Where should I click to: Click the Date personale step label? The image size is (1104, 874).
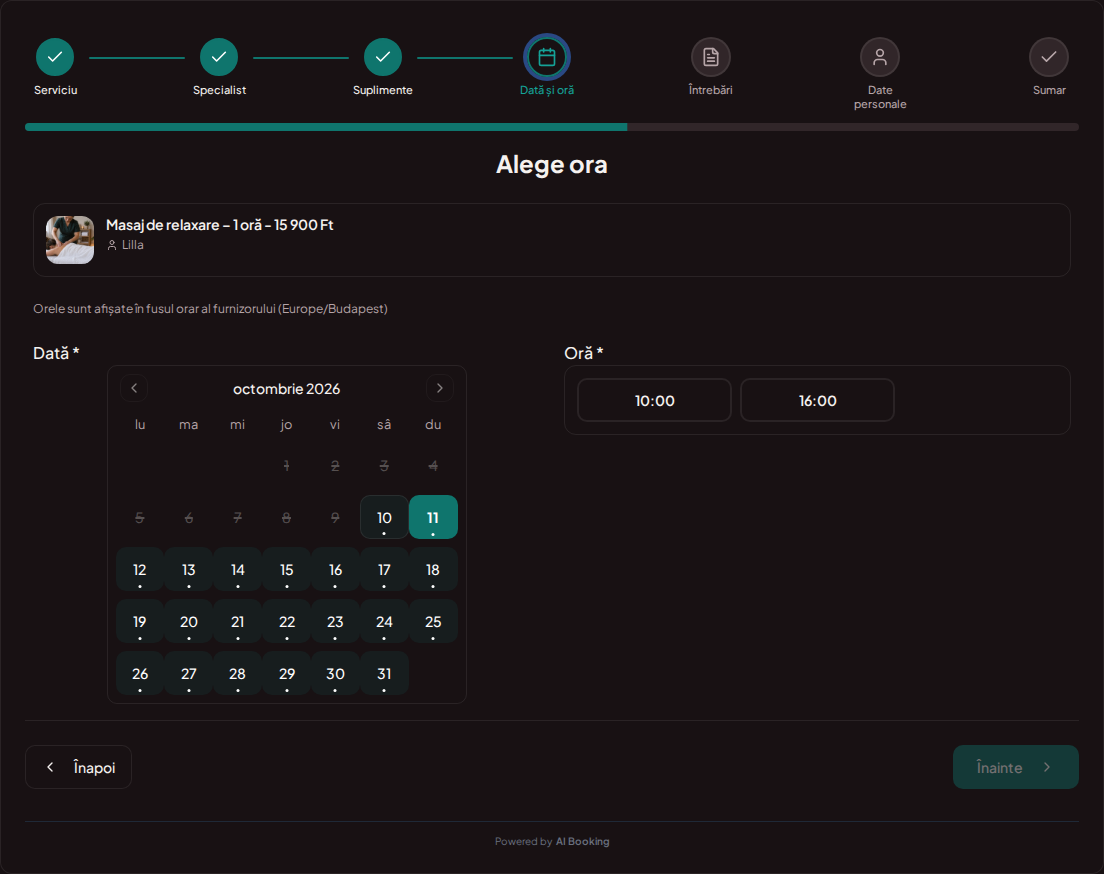[x=880, y=97]
